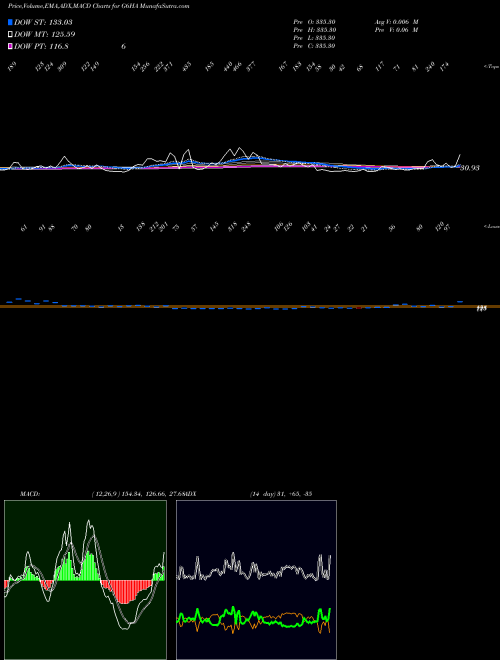Click the magenta DOW PT legend swatch
This screenshot has height=660, width=500.
(10, 46)
